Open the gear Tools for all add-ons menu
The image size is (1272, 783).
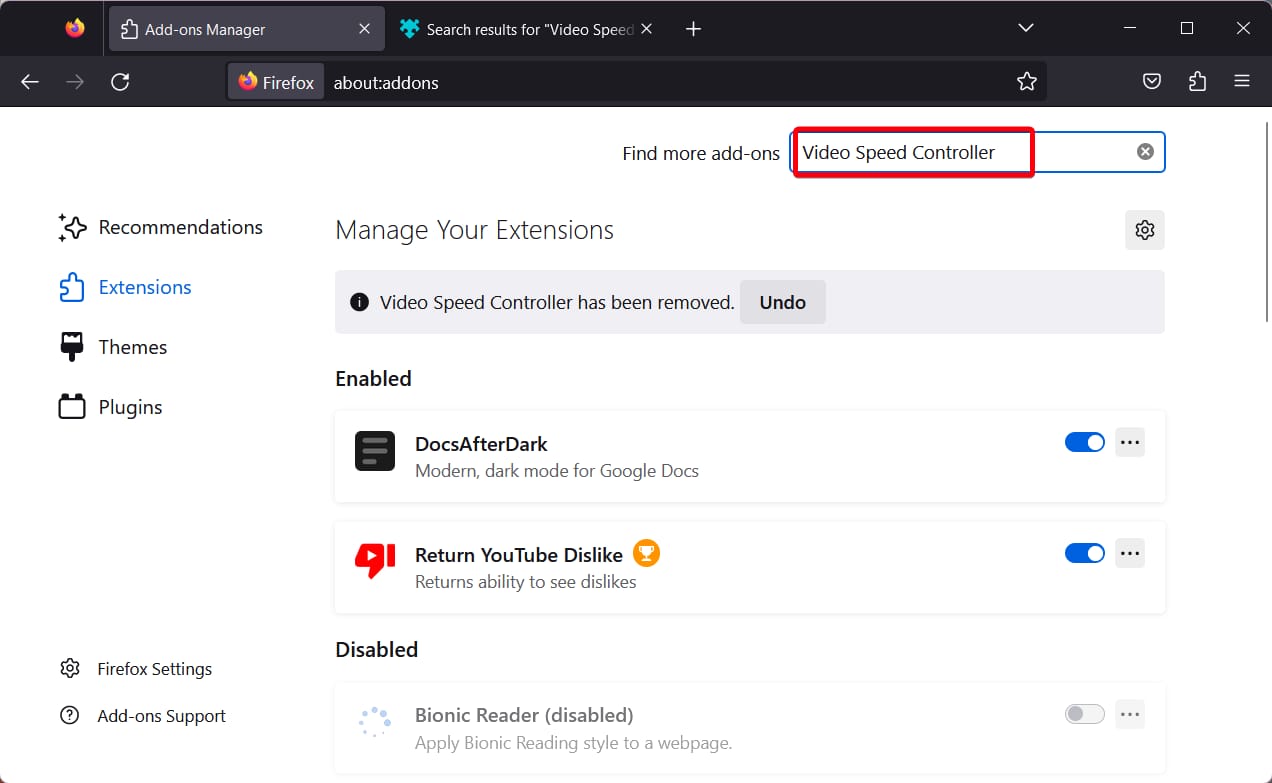pos(1145,230)
